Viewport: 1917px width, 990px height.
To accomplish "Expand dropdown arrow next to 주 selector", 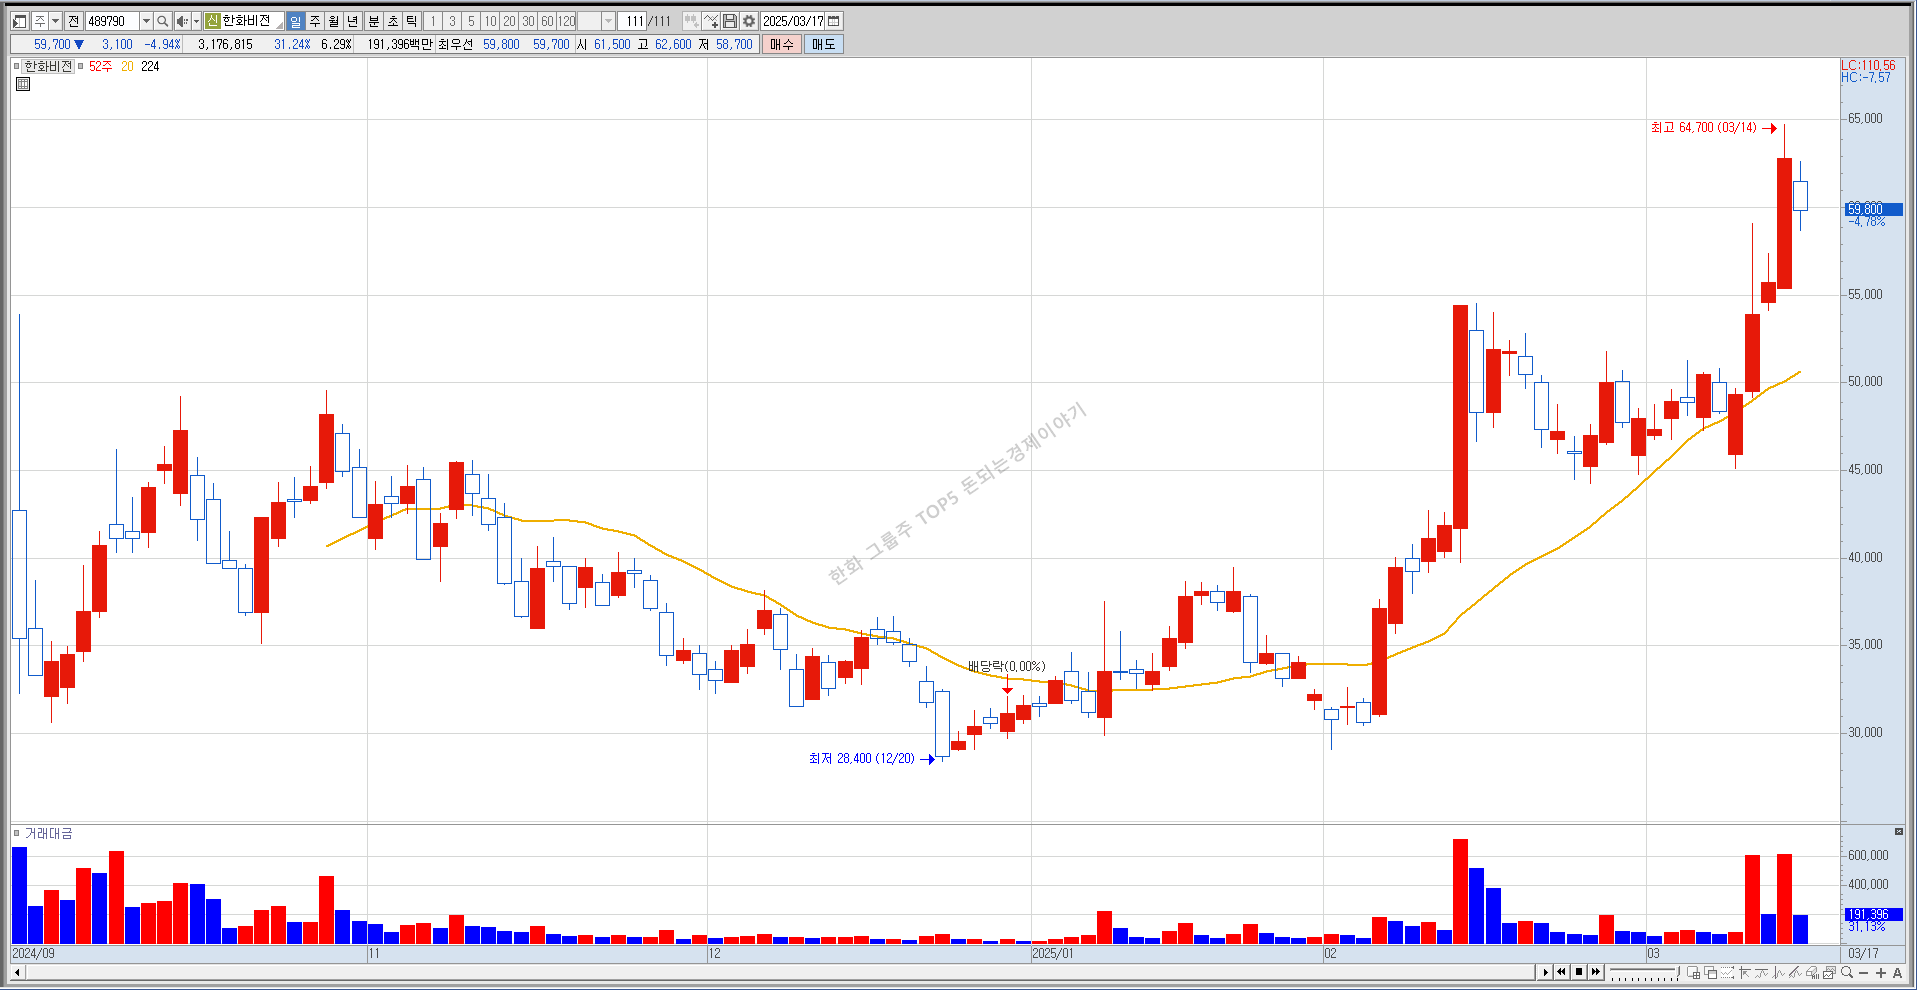I will coord(55,21).
